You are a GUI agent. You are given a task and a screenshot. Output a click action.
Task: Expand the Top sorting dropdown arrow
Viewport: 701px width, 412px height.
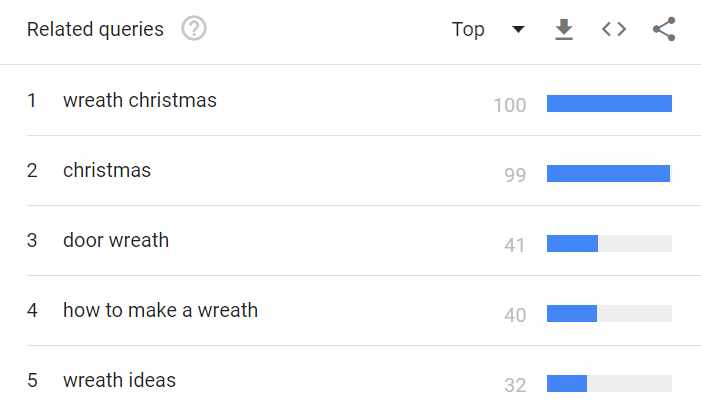tap(518, 29)
